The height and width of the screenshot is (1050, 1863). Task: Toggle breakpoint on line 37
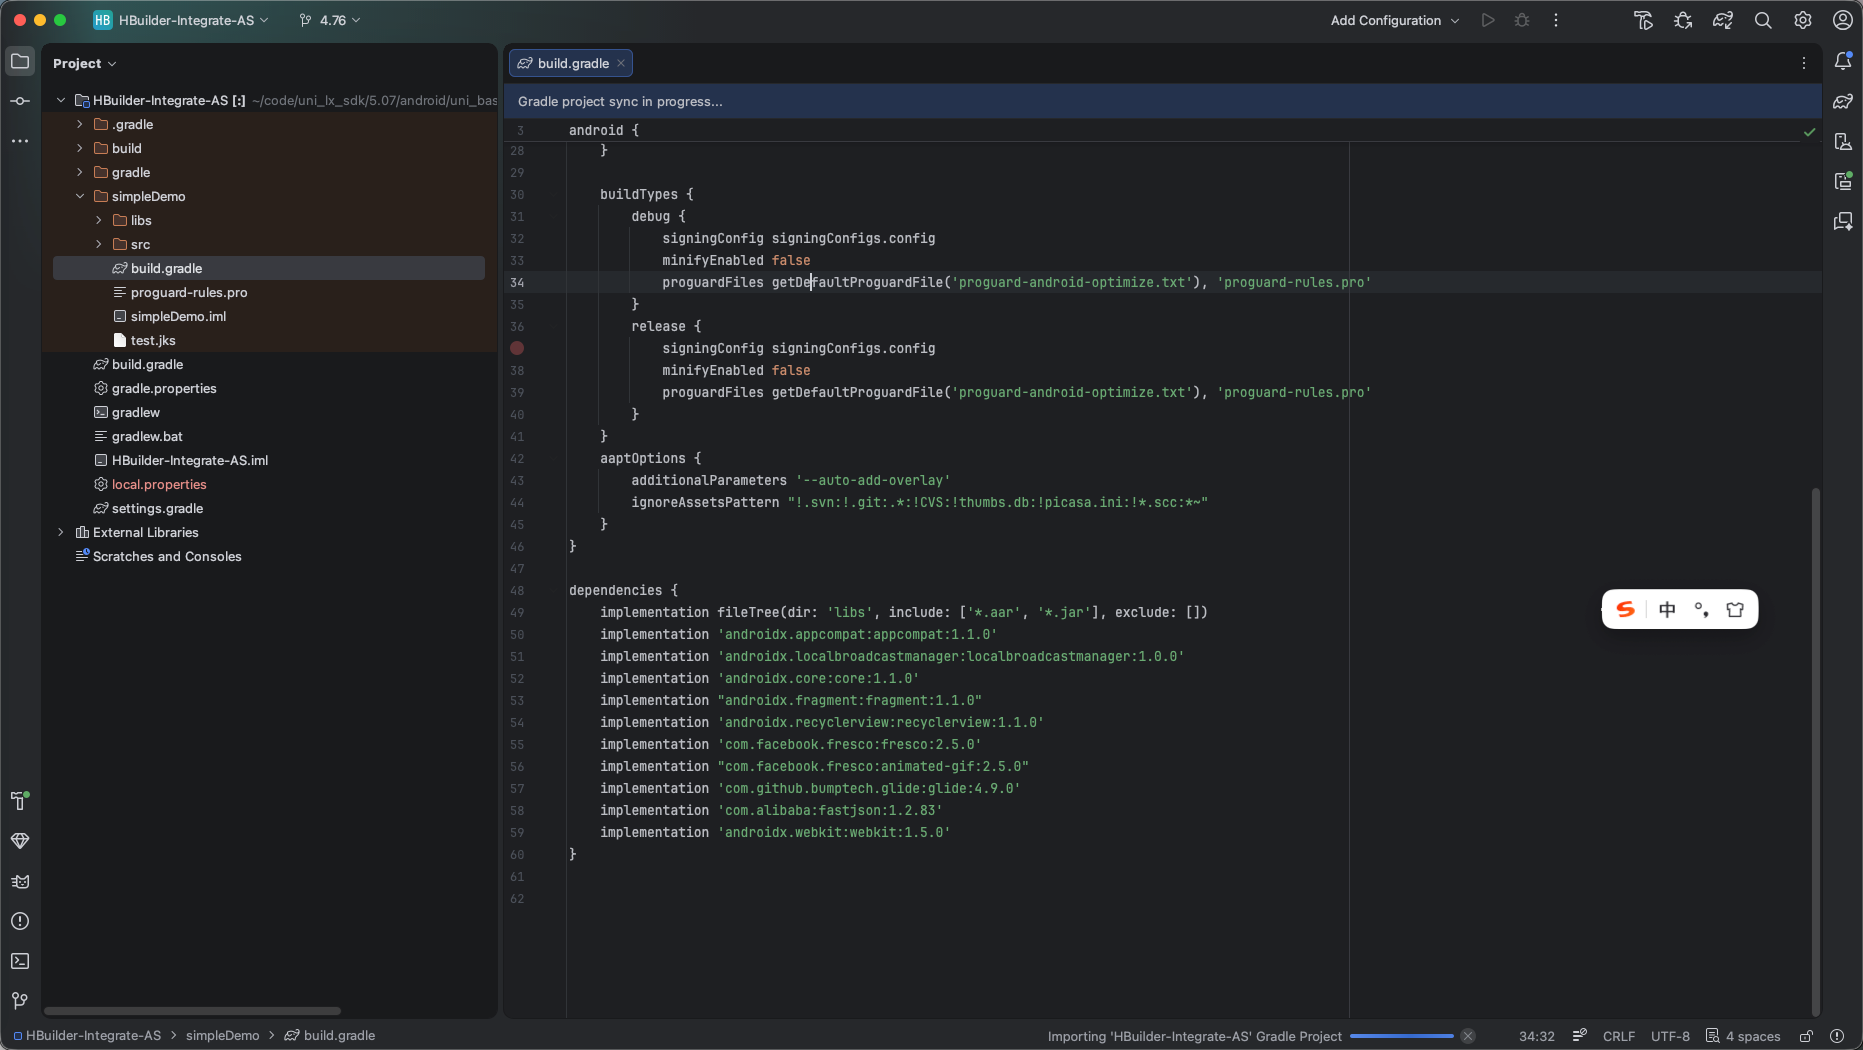click(x=517, y=348)
